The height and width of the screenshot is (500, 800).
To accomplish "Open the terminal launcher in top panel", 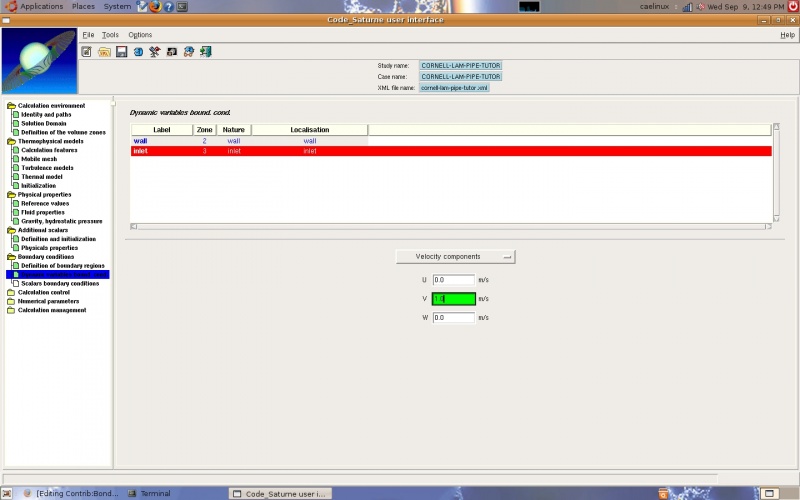I will (182, 7).
